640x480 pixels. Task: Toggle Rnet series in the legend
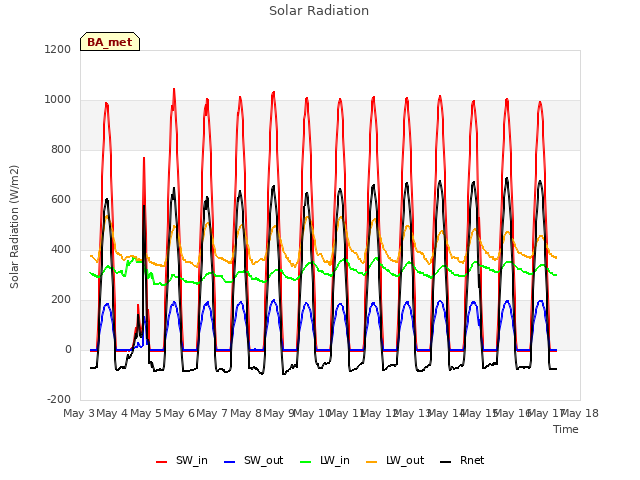point(462,460)
